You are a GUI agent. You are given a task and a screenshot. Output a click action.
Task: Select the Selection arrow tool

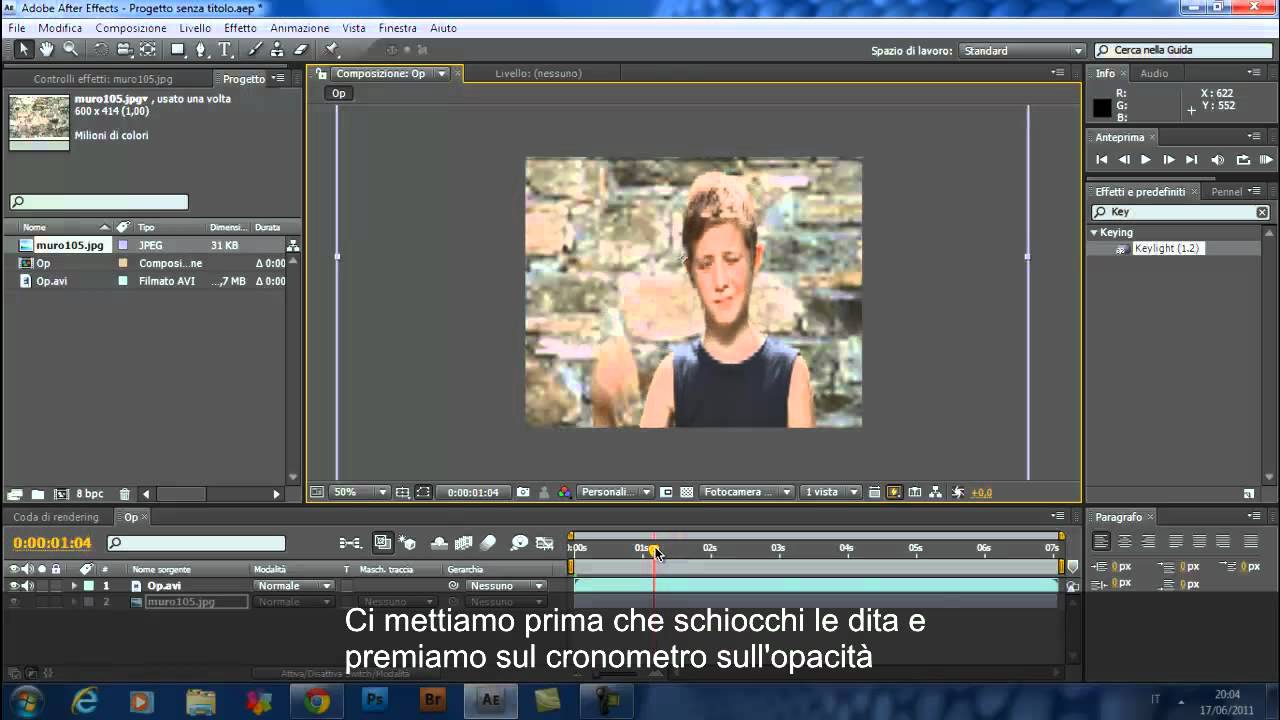click(x=24, y=49)
